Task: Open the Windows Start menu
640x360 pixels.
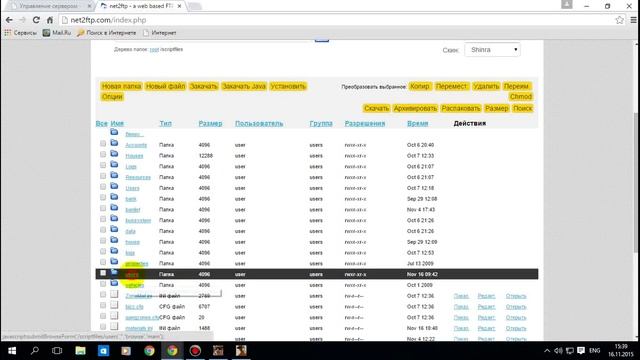Action: tap(12, 351)
